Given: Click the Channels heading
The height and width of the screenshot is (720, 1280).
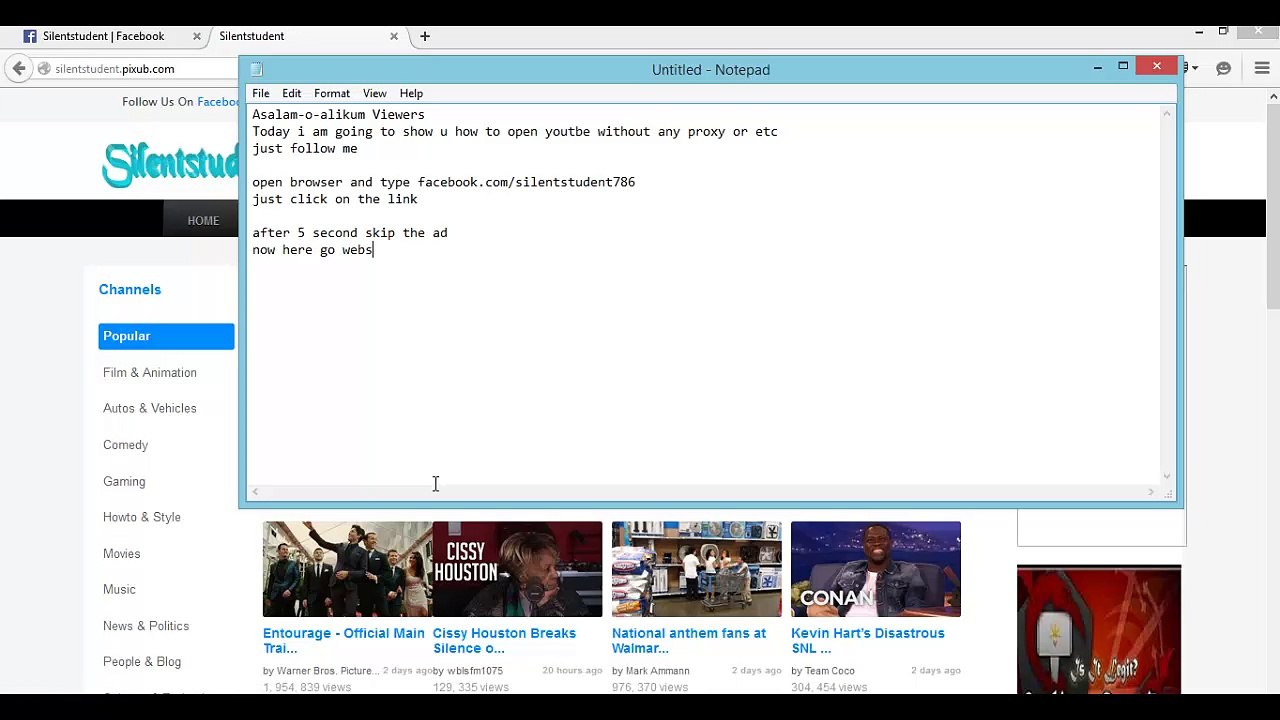Looking at the screenshot, I should point(130,289).
